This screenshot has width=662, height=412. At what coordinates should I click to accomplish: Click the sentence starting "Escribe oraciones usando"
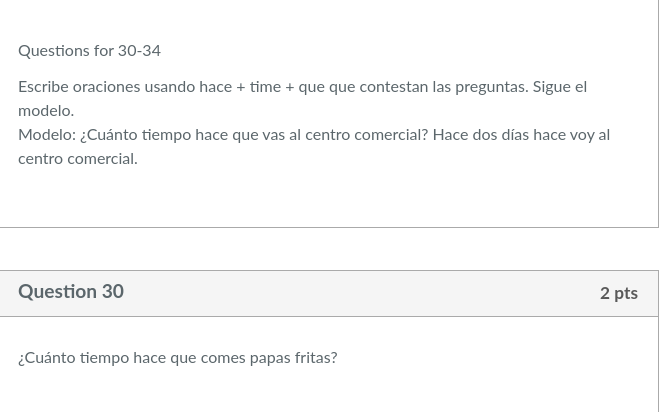click(x=200, y=87)
